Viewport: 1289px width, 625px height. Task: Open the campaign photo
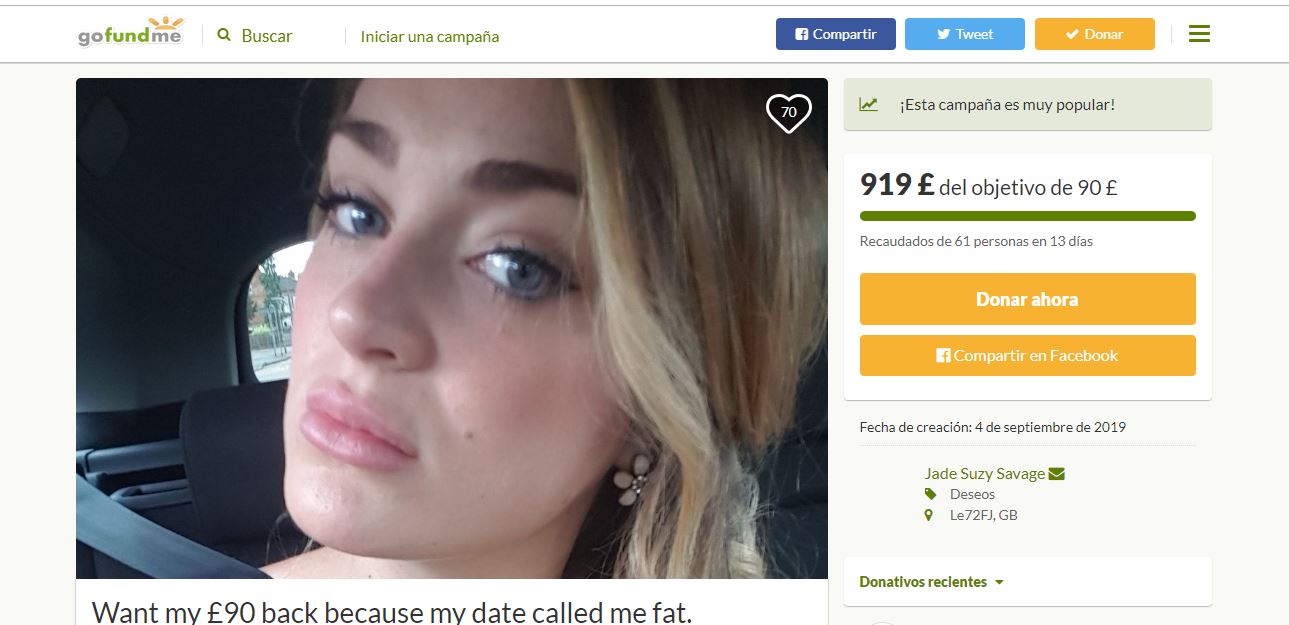click(452, 328)
